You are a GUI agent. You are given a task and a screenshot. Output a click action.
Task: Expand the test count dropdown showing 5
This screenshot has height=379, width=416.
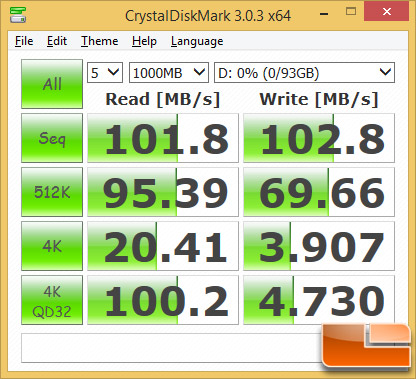(105, 72)
